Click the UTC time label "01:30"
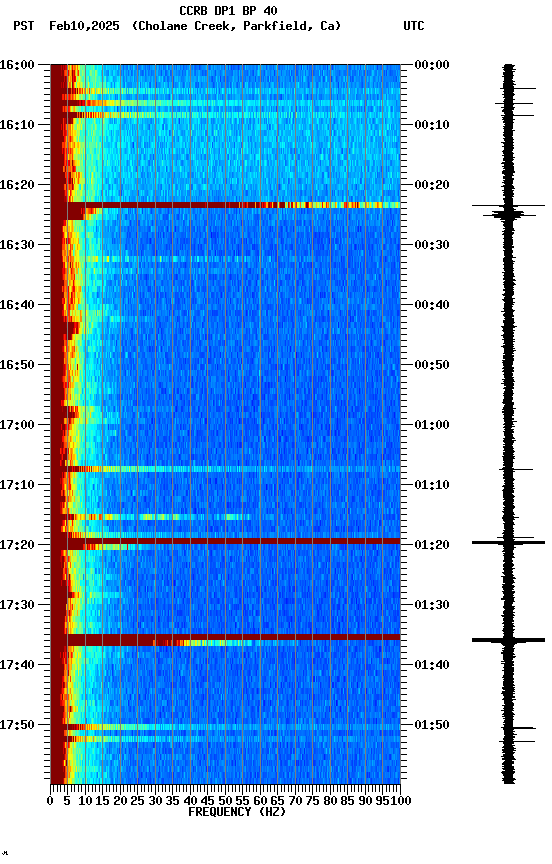The width and height of the screenshot is (552, 864). coord(432,605)
